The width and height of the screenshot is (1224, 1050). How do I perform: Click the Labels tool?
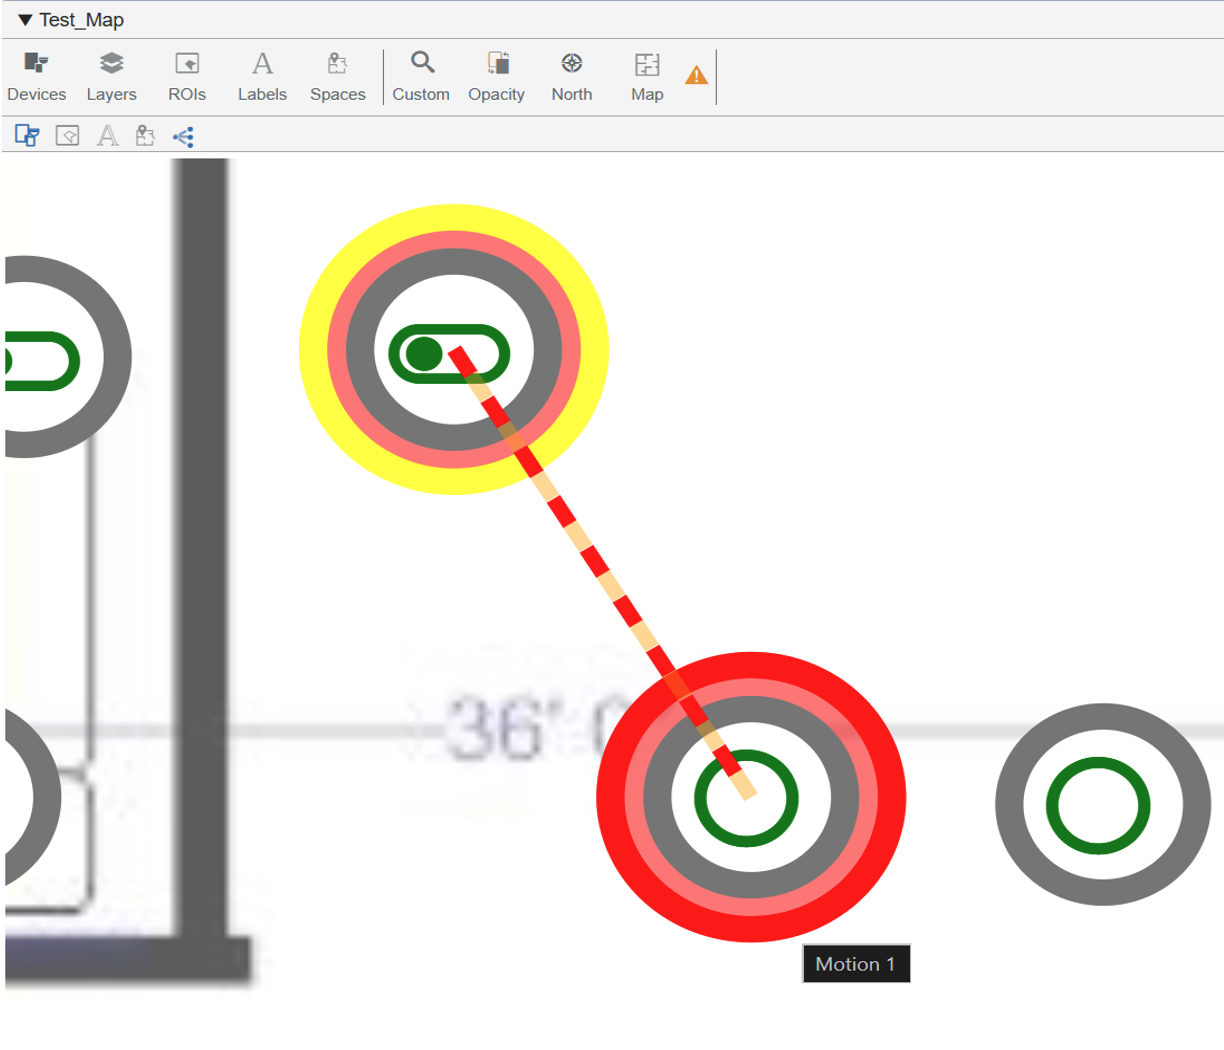pyautogui.click(x=262, y=77)
